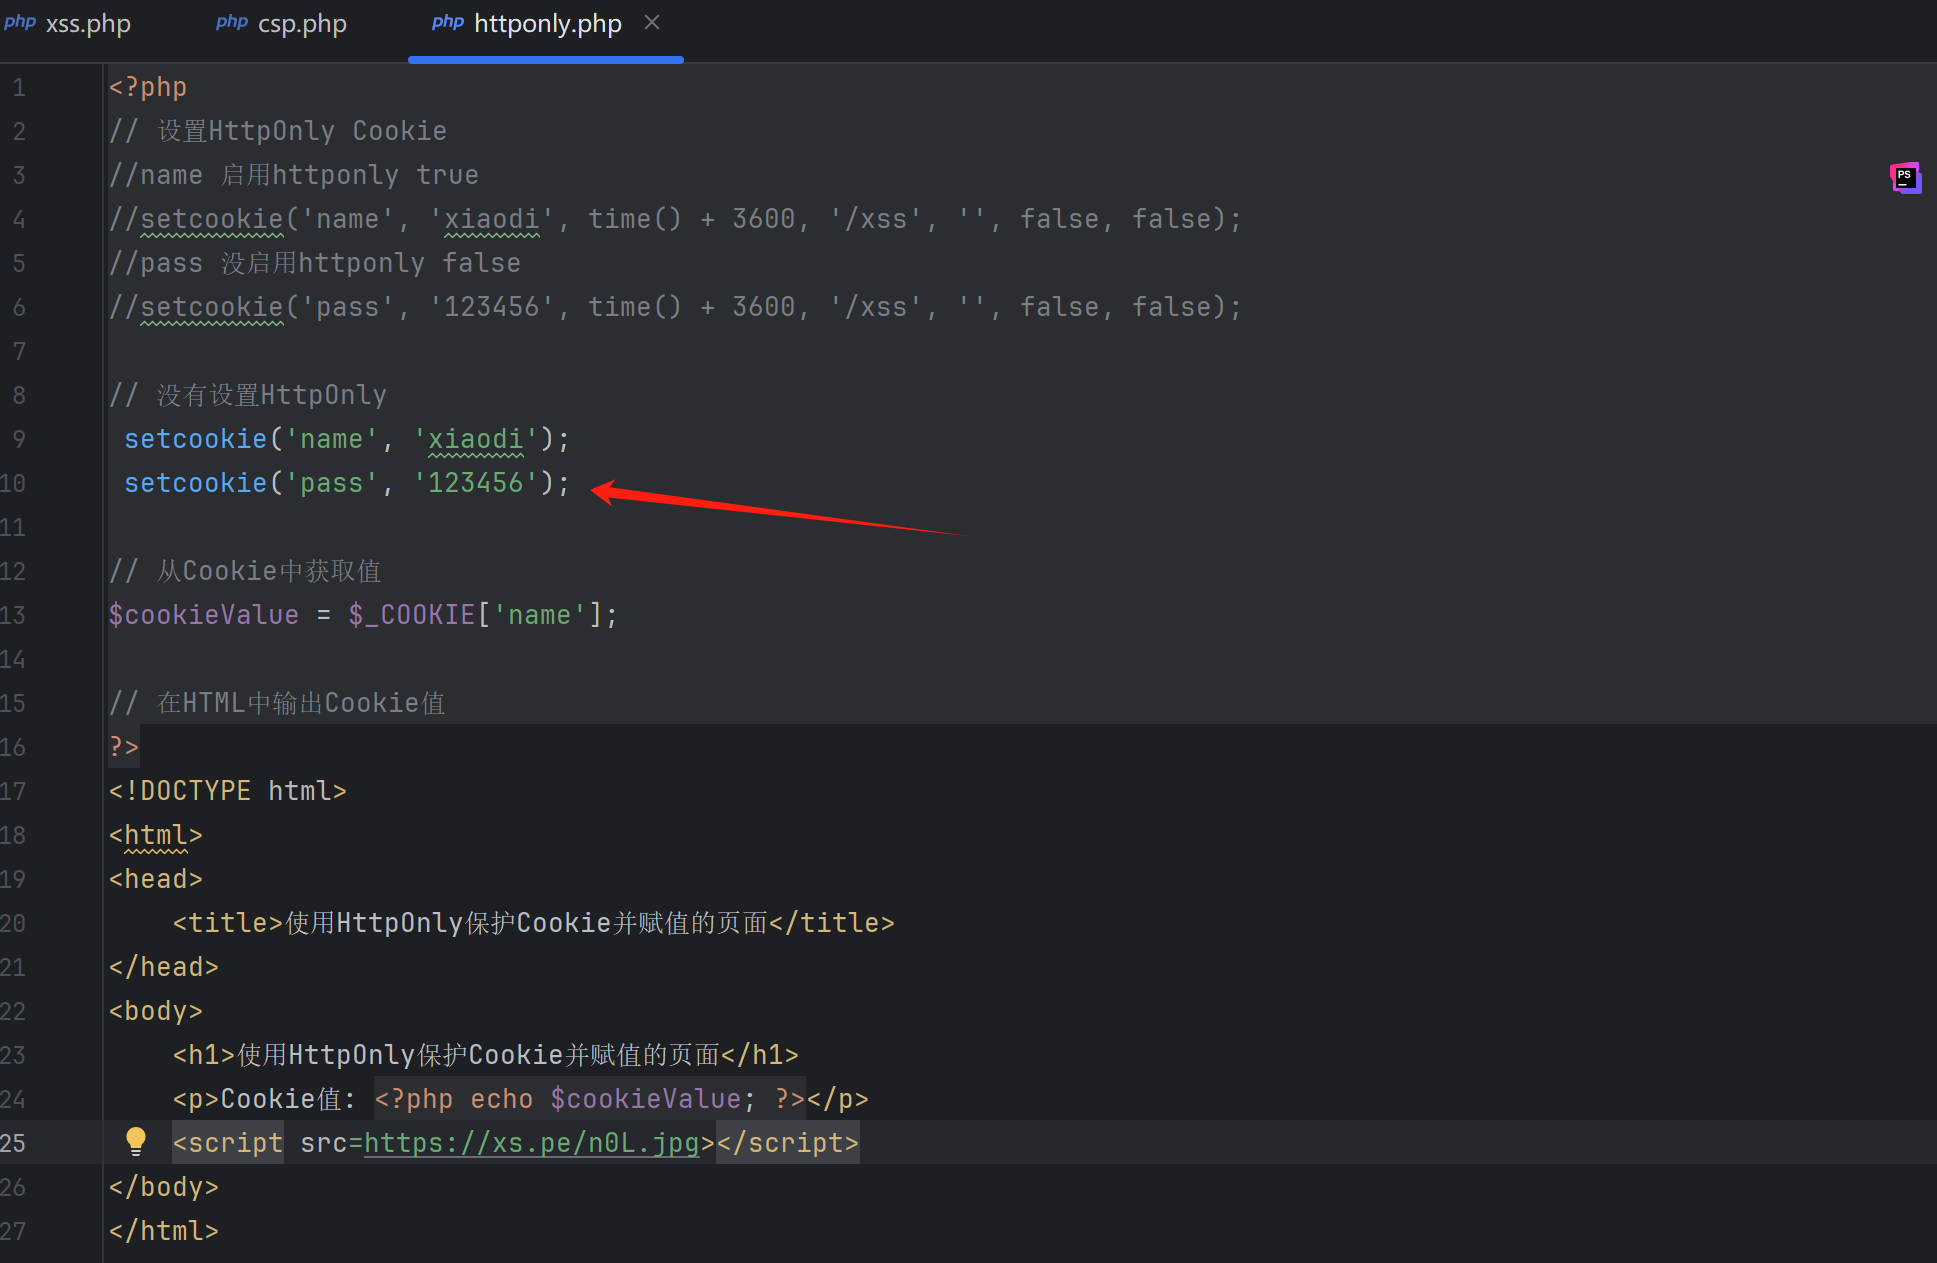Click line number 9 in the gutter
The width and height of the screenshot is (1937, 1263).
(x=19, y=439)
